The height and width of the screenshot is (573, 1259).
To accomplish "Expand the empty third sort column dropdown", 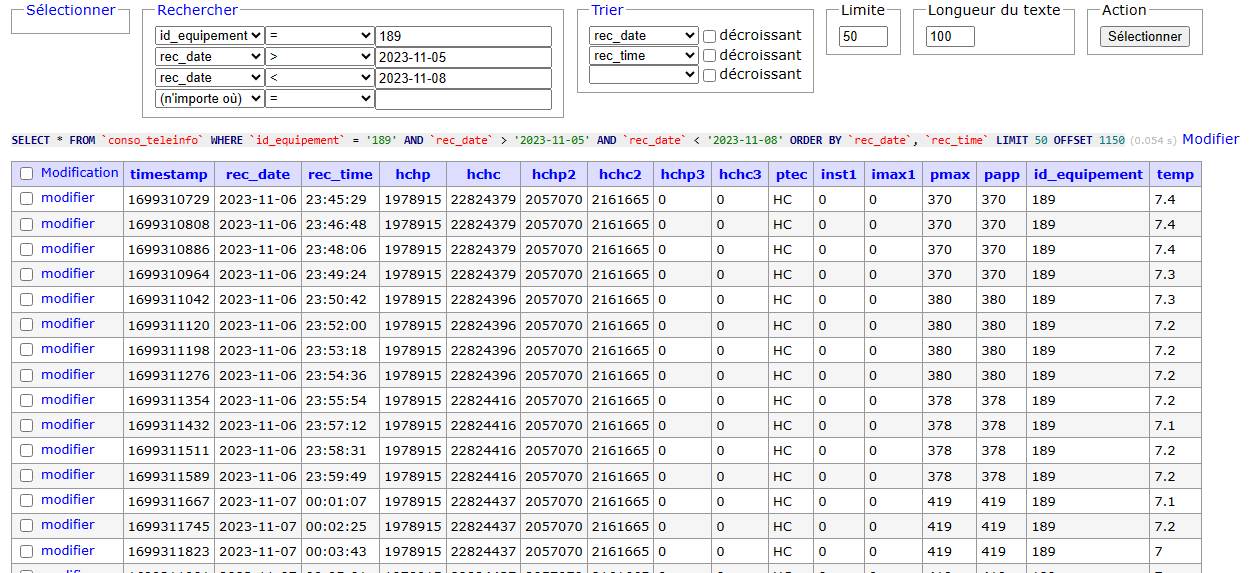I will point(643,75).
